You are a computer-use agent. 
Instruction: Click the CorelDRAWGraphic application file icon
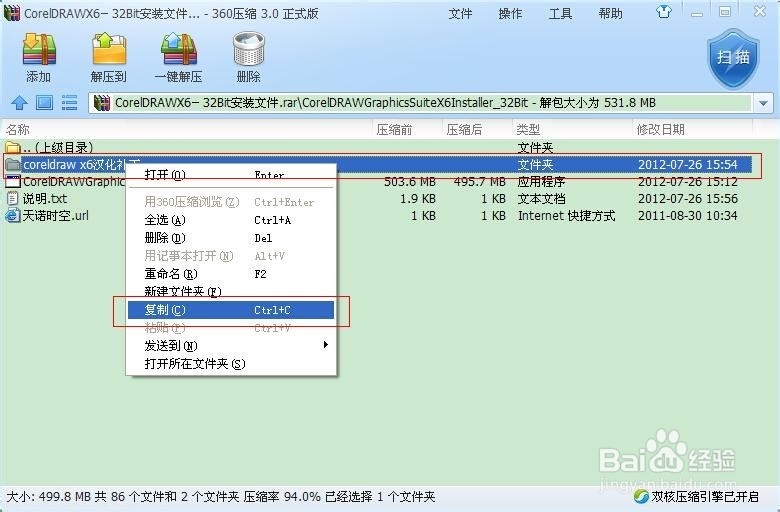tap(13, 182)
